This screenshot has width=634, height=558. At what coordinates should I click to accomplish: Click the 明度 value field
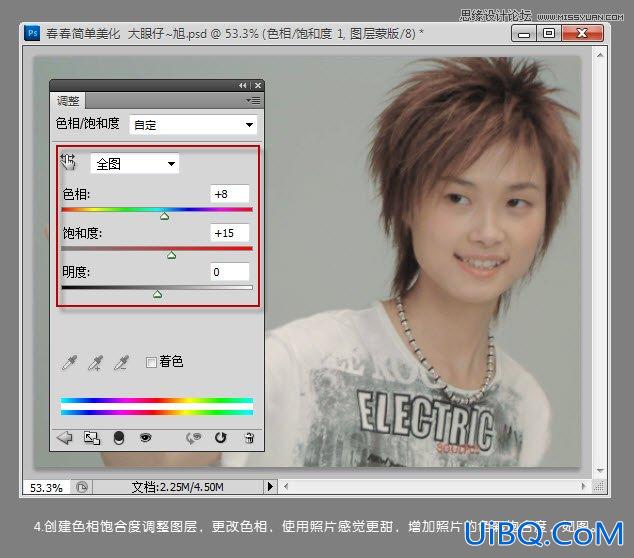click(x=229, y=272)
